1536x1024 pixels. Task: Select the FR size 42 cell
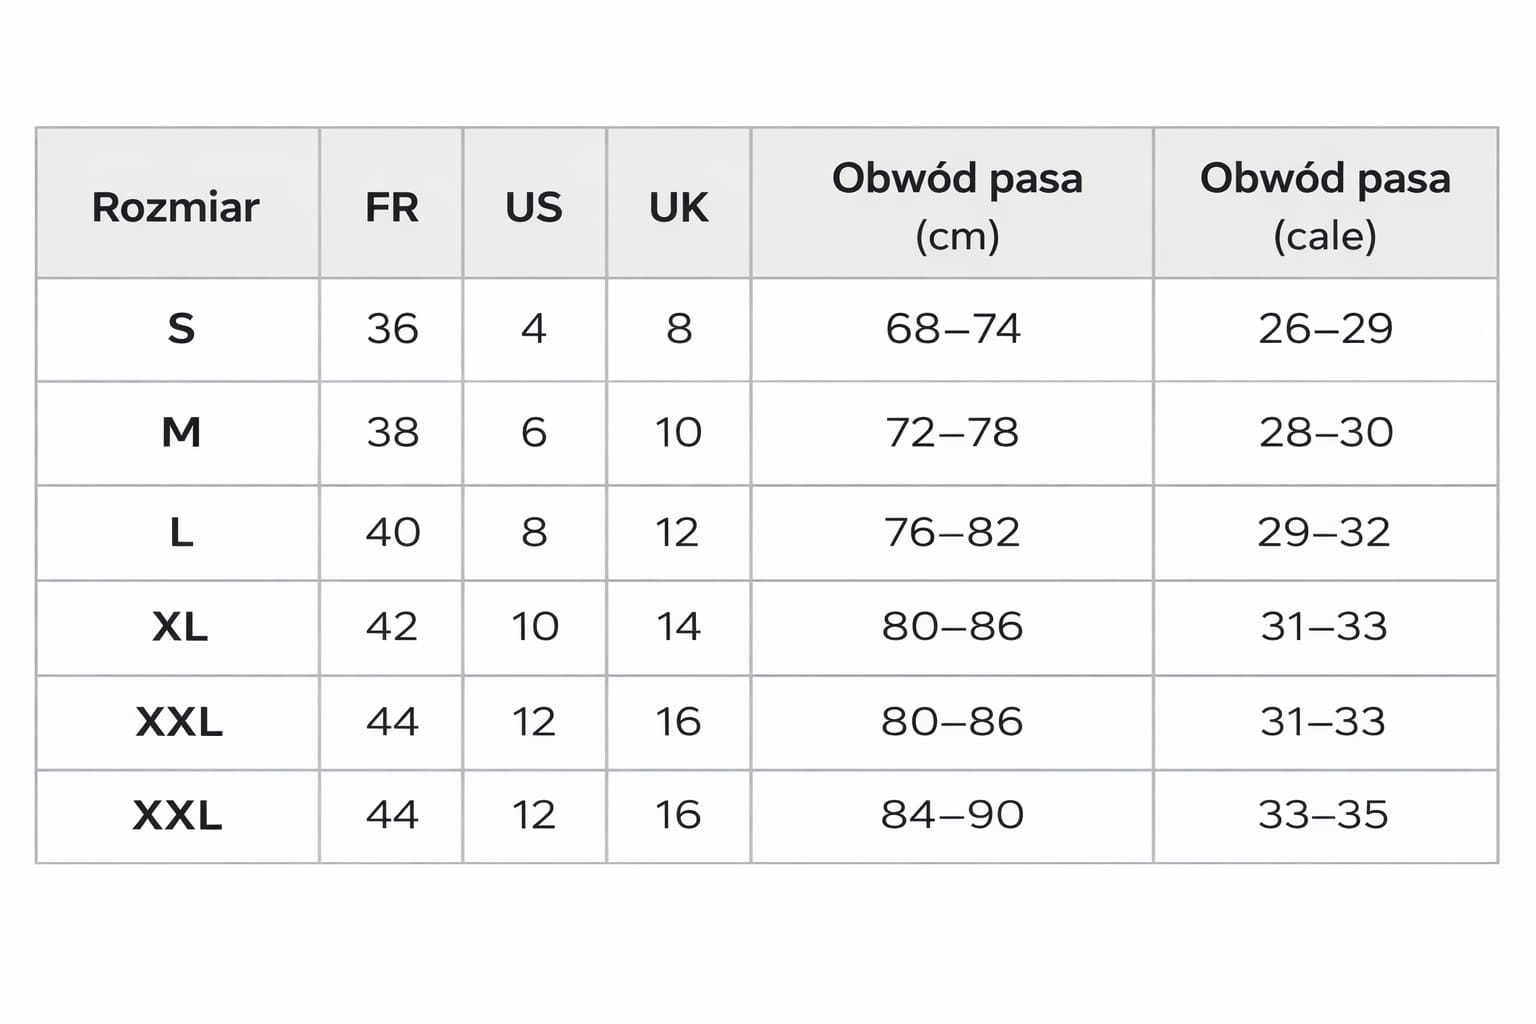click(391, 626)
